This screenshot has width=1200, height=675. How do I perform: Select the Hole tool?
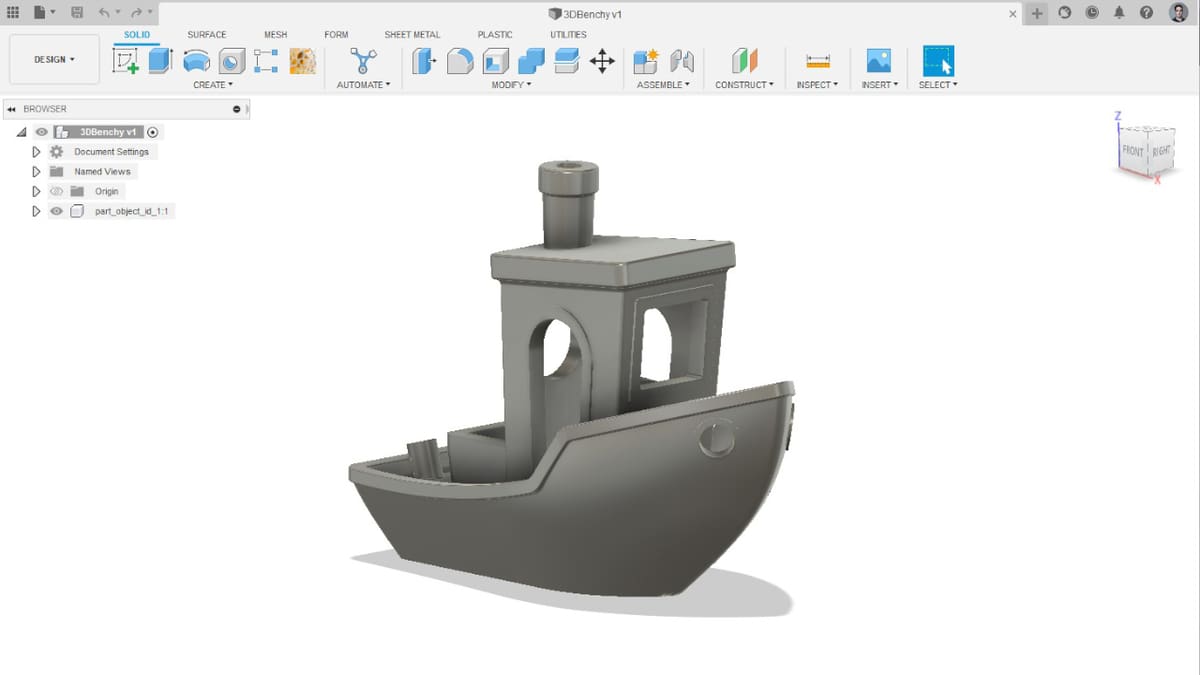pos(231,61)
